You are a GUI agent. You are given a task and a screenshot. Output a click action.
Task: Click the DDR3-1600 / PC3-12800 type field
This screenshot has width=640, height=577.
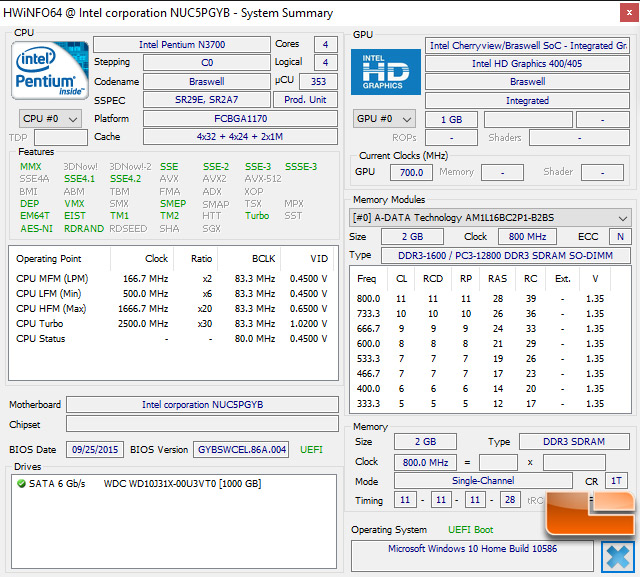click(506, 256)
